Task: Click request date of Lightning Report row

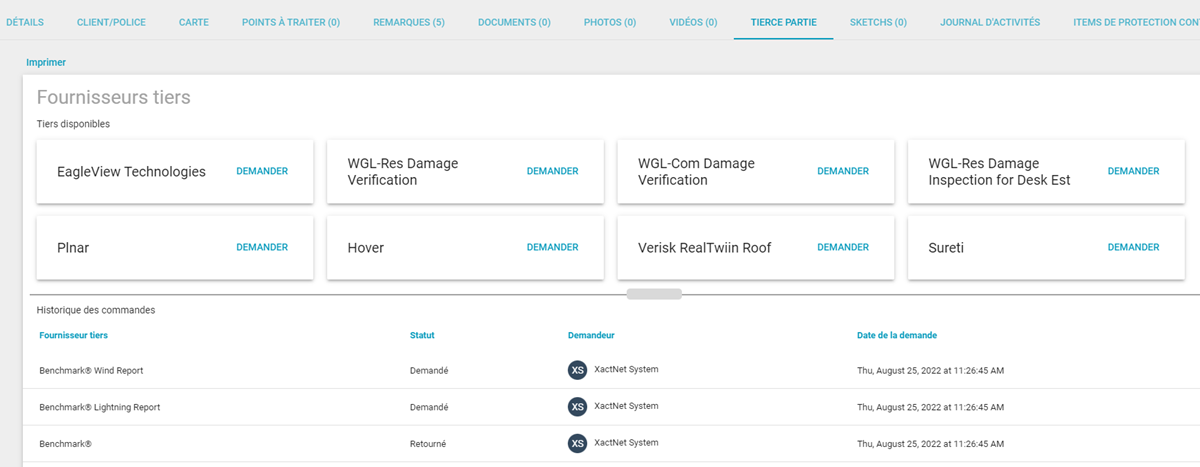Action: tap(930, 407)
